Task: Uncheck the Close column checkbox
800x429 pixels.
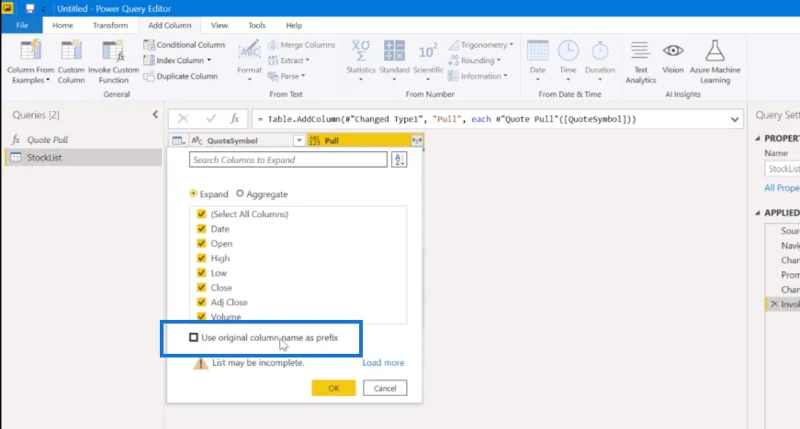Action: click(201, 287)
